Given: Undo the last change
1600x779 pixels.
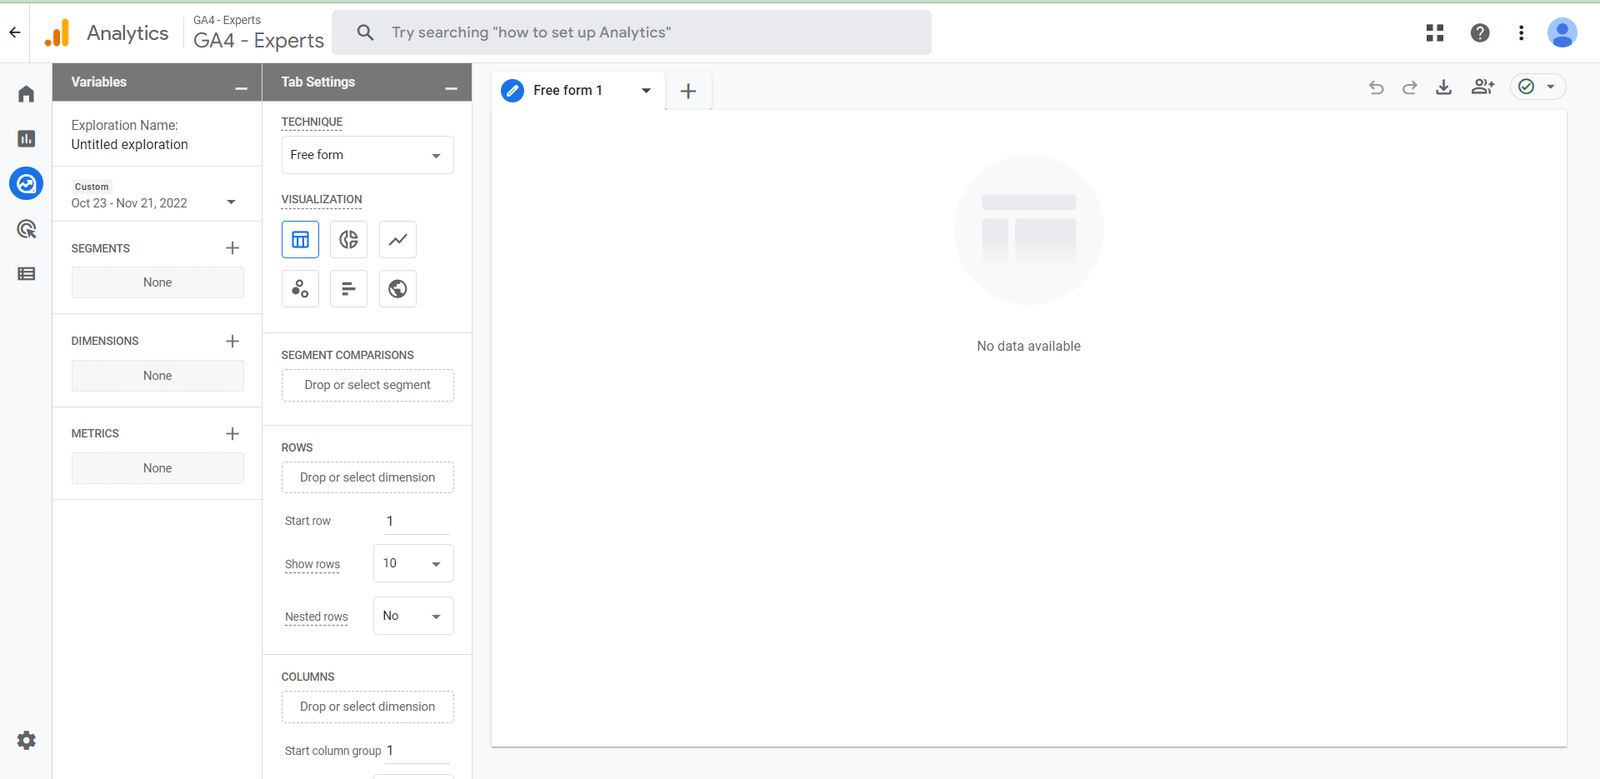Looking at the screenshot, I should [1376, 88].
